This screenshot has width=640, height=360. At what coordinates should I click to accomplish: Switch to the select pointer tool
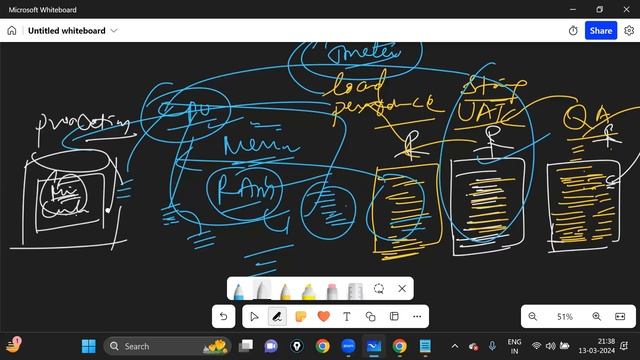[x=254, y=316]
